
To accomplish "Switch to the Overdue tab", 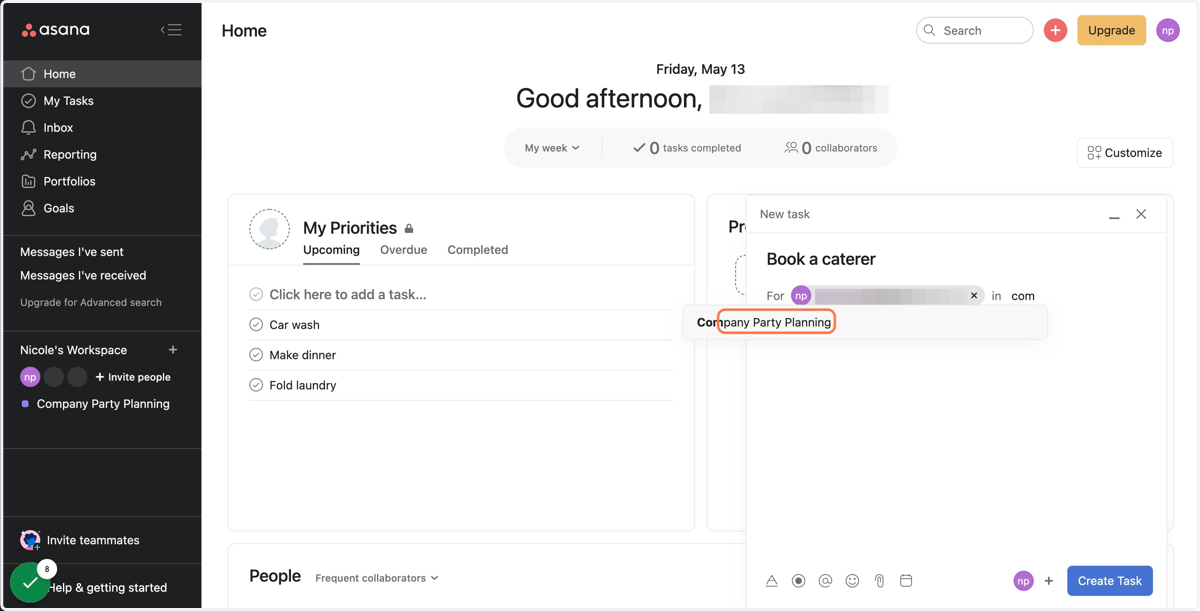I will click(403, 250).
